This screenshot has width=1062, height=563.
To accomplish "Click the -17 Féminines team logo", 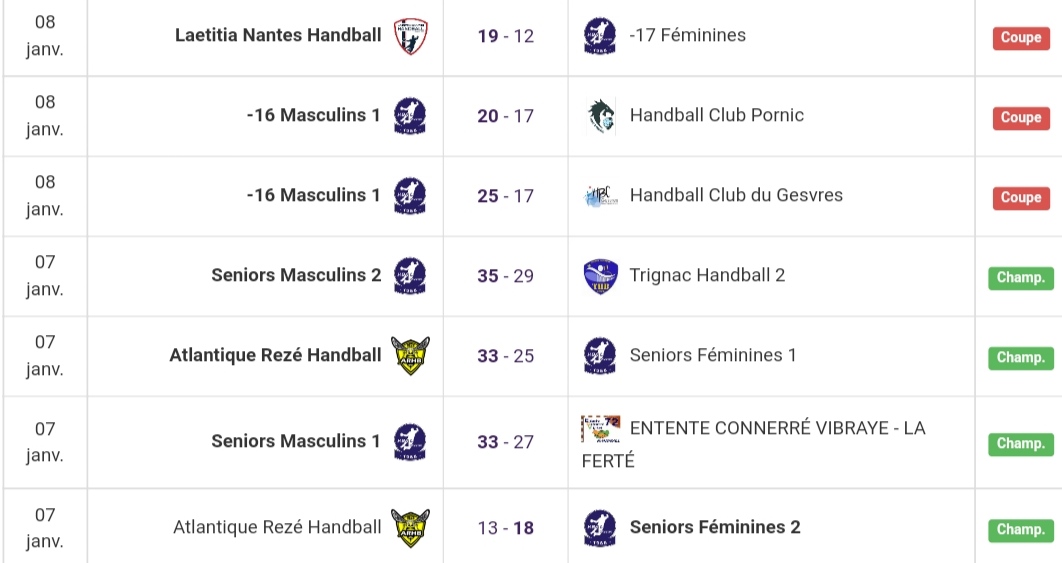I will (600, 36).
